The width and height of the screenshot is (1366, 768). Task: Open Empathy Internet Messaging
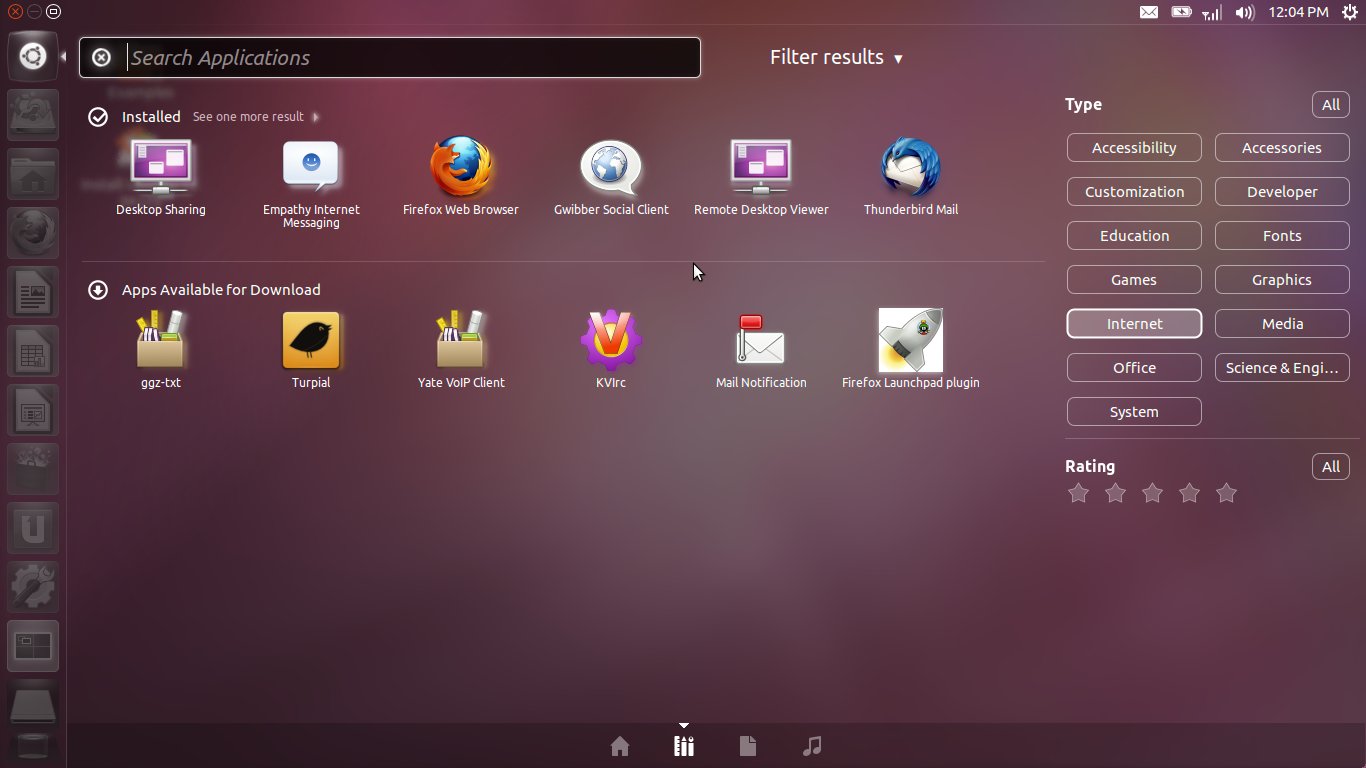(x=311, y=184)
